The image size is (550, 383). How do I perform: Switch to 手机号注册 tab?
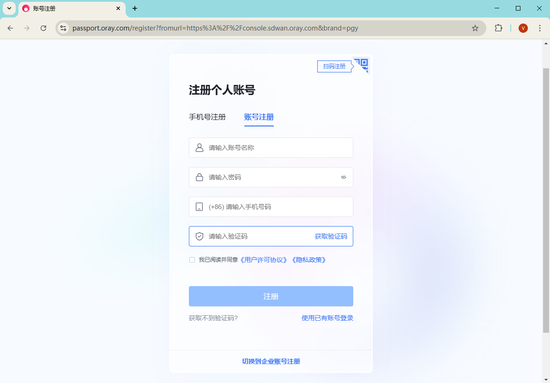(207, 117)
